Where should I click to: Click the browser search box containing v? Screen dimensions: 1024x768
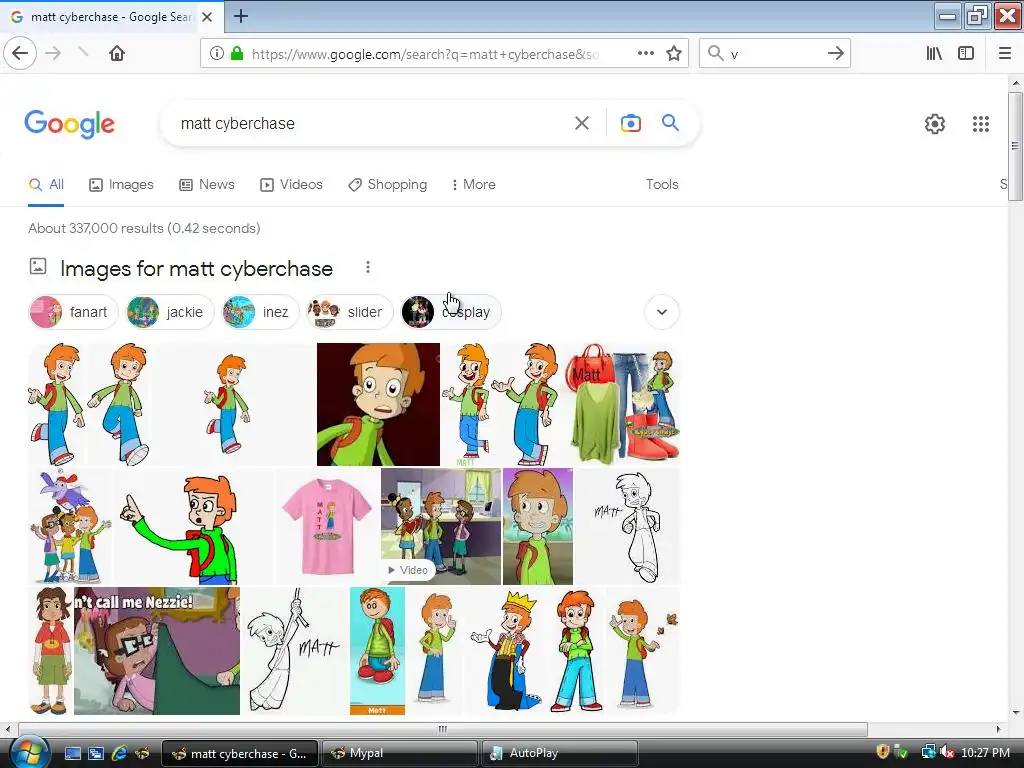(775, 54)
